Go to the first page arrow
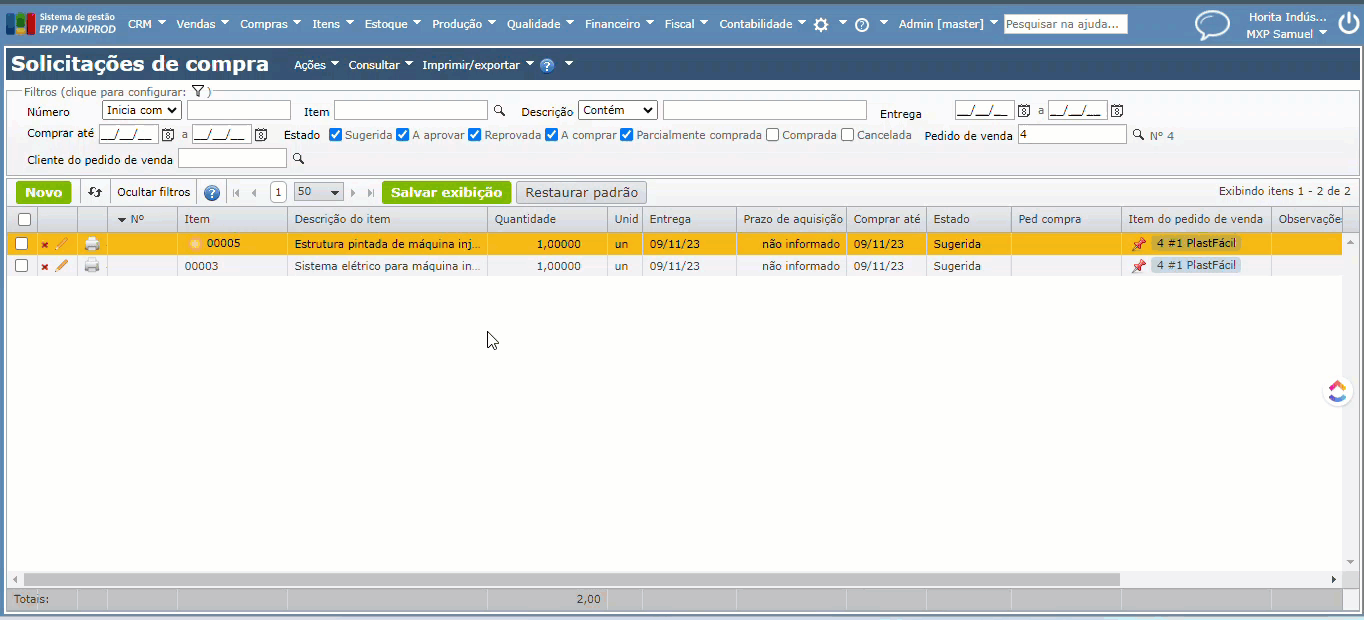 (x=237, y=193)
